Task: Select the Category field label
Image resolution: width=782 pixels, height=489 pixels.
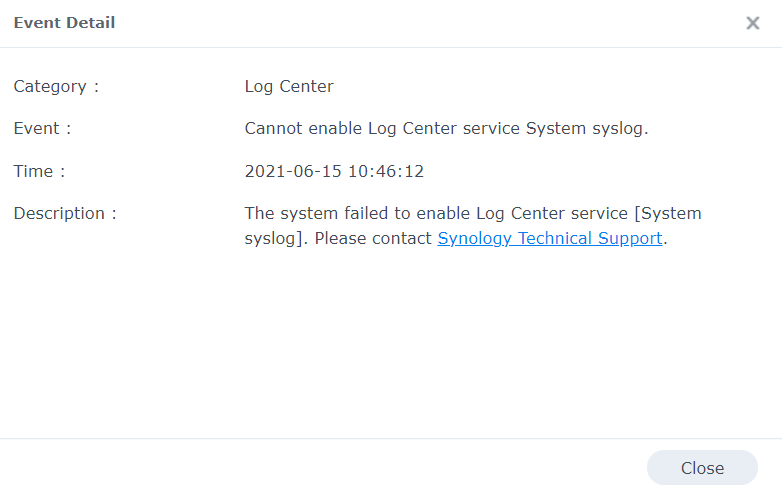Action: 56,87
